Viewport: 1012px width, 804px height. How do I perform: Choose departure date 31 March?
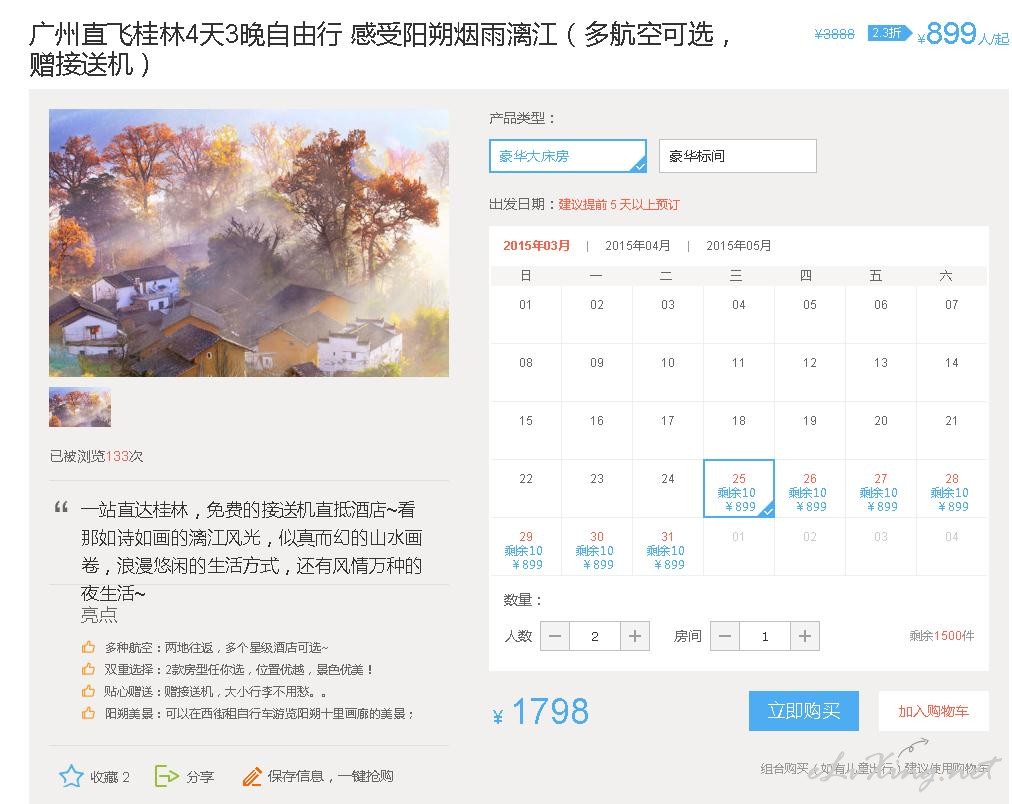[x=668, y=547]
